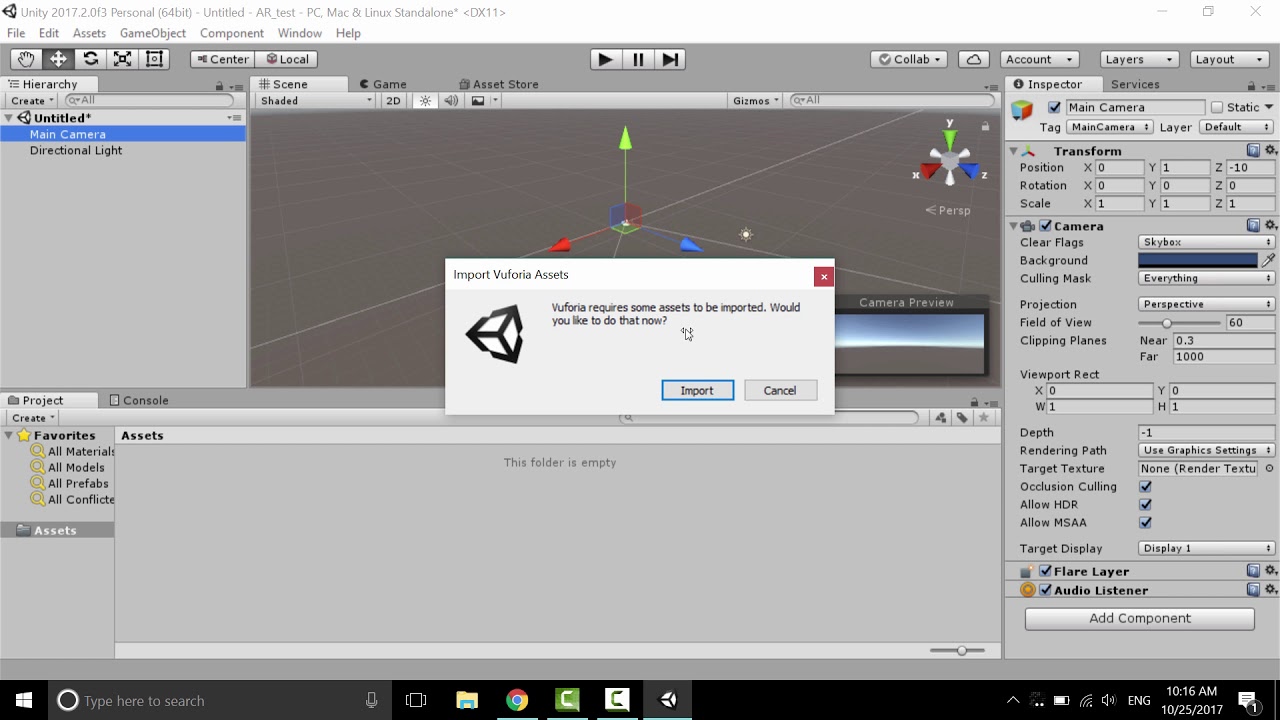Toggle scene audio speaker icon
1280x720 pixels.
coord(451,100)
